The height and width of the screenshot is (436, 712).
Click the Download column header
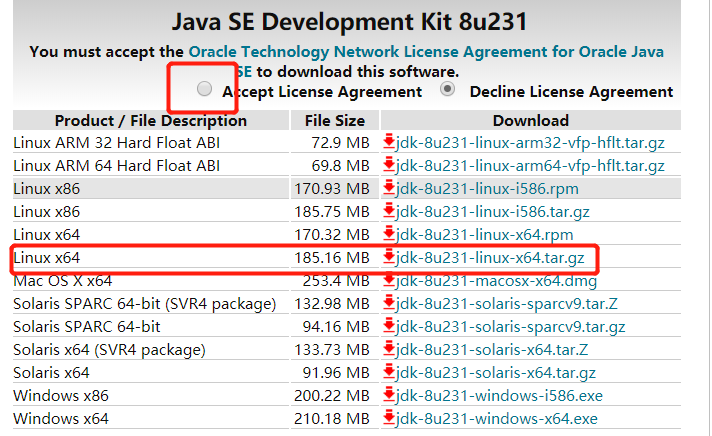530,120
